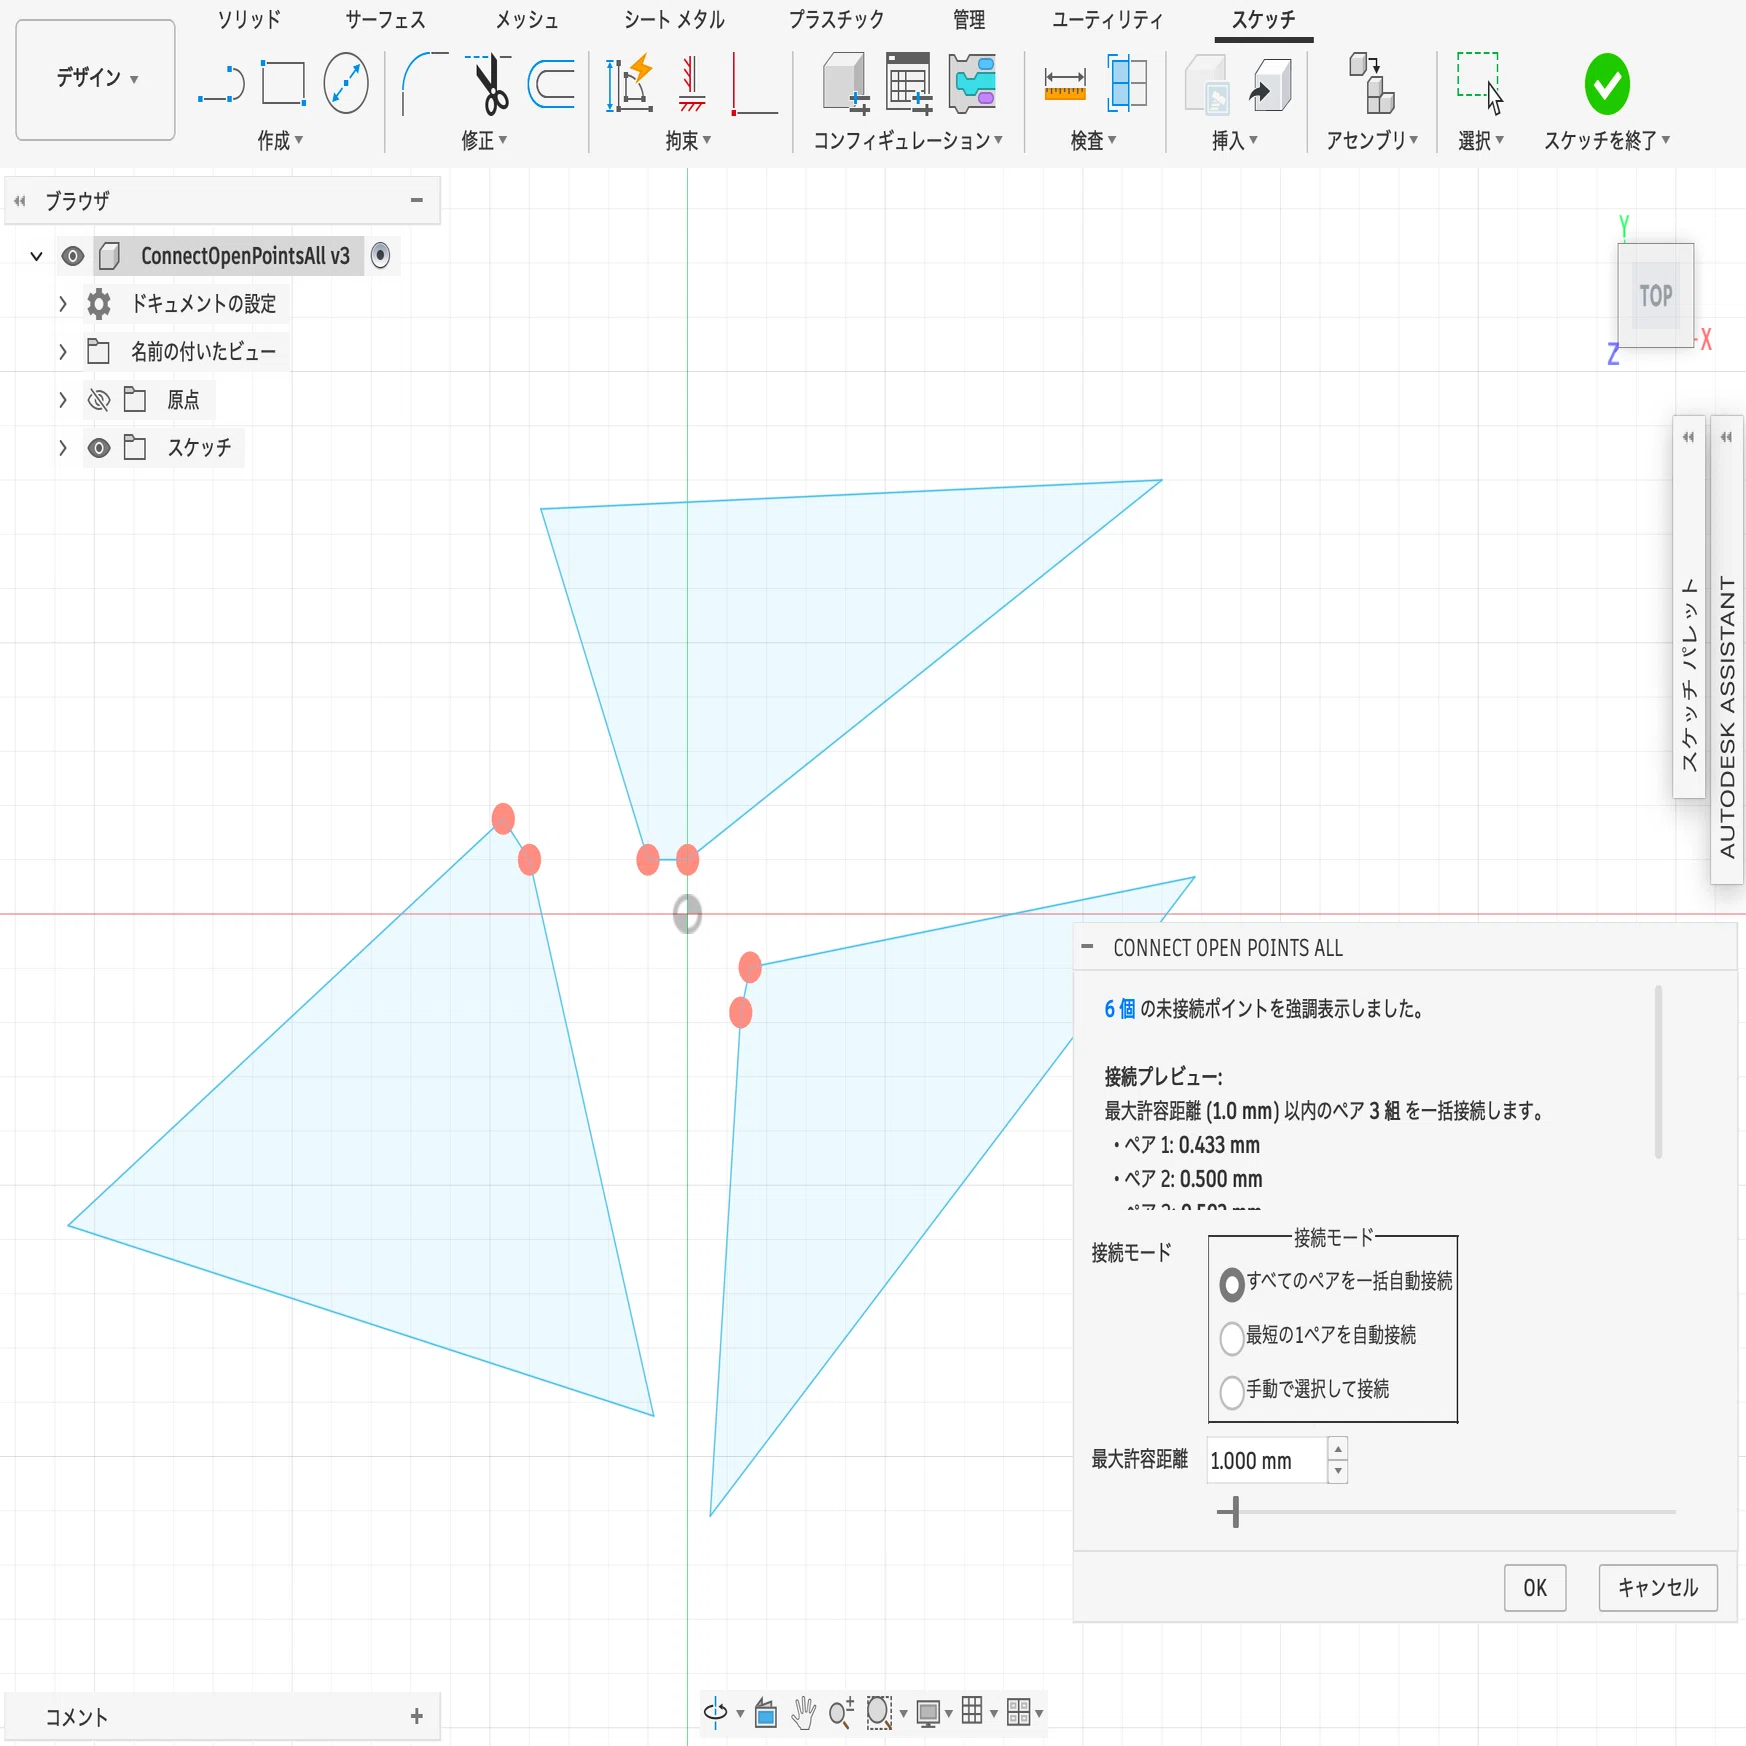Click the window Select tool icon
Screen dimensions: 1746x1746
[1479, 84]
